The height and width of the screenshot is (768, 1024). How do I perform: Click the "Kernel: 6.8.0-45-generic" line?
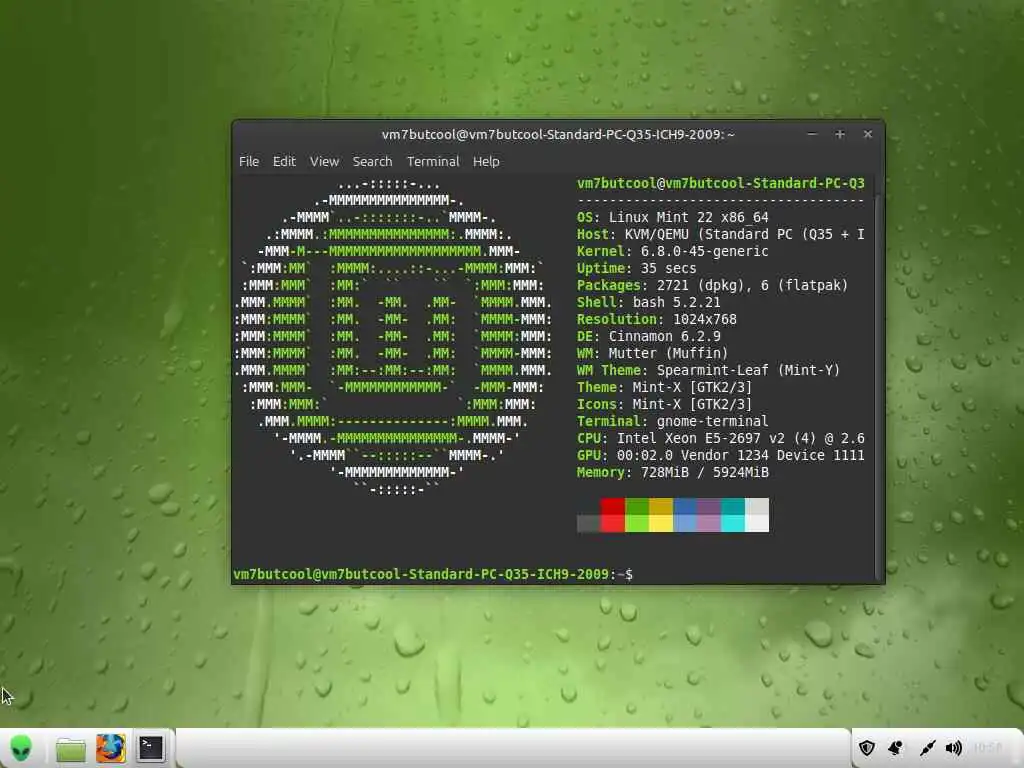pos(673,251)
